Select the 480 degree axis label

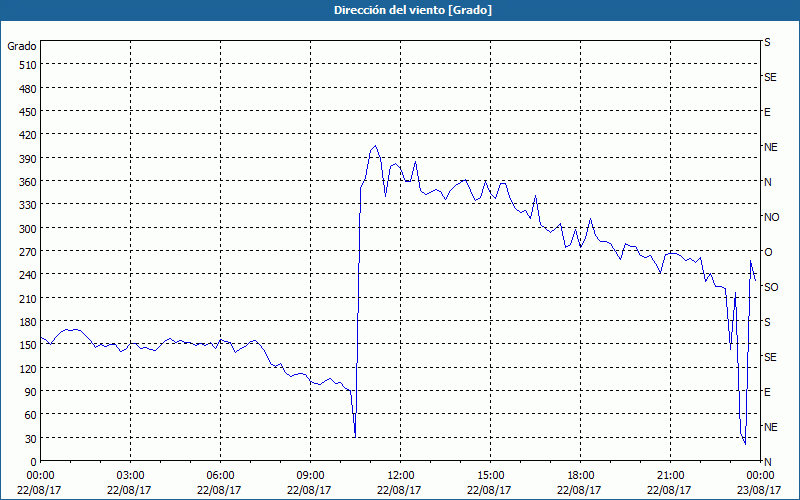pyautogui.click(x=28, y=89)
